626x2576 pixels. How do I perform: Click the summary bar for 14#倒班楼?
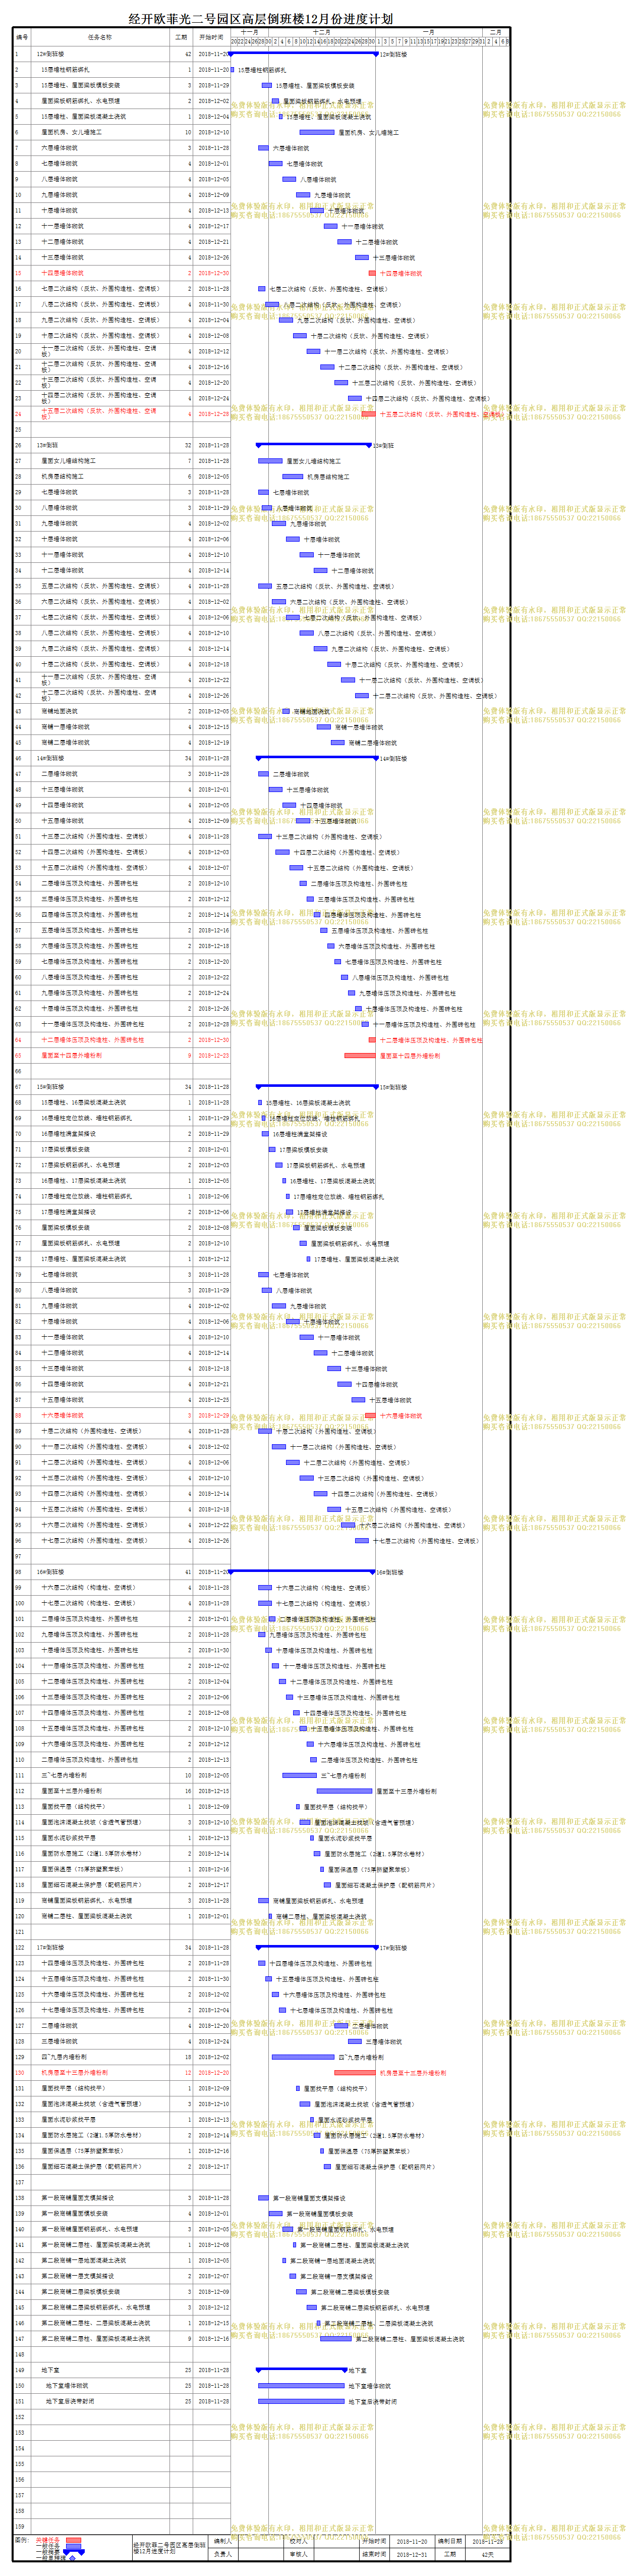[x=317, y=757]
